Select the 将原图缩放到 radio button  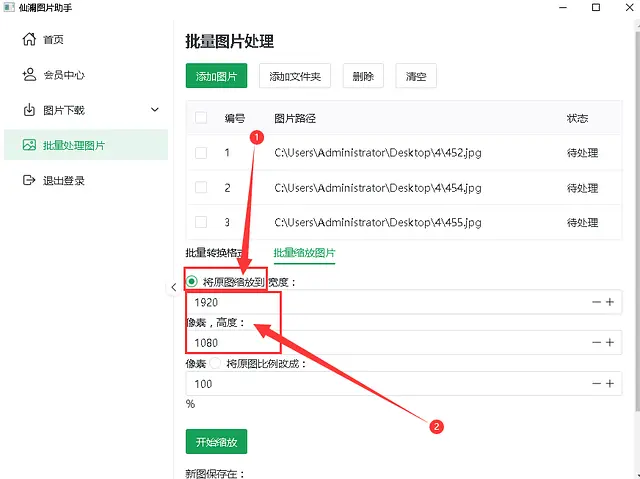[x=191, y=282]
